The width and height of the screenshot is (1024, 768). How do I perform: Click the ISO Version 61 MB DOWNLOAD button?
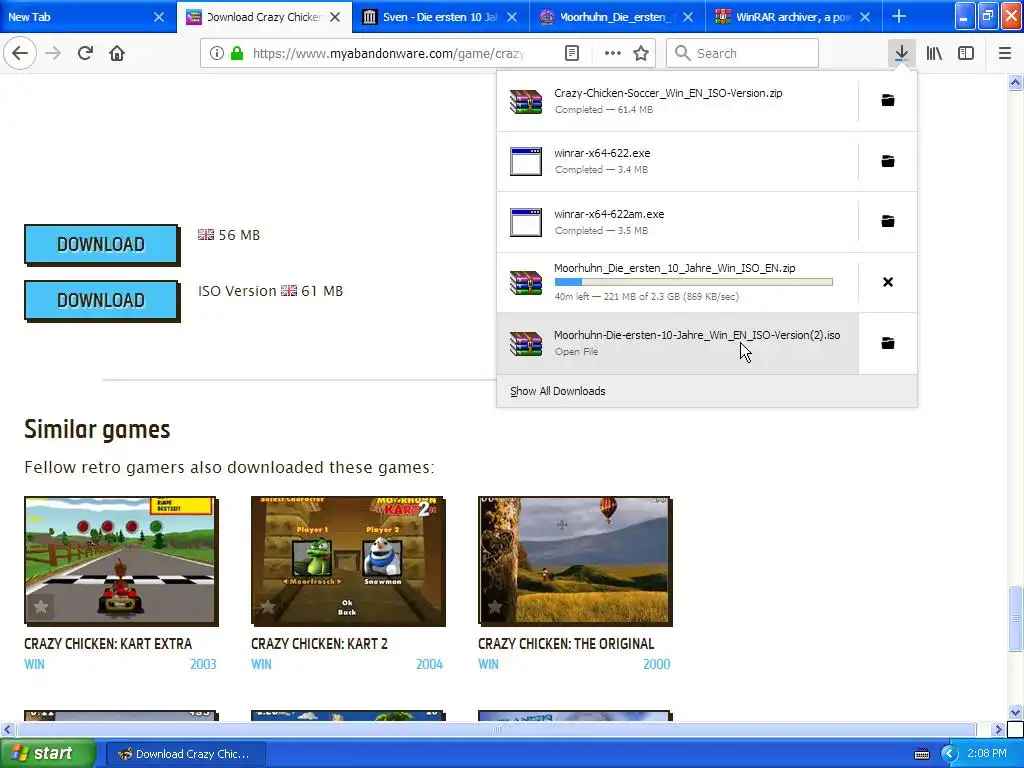[101, 300]
